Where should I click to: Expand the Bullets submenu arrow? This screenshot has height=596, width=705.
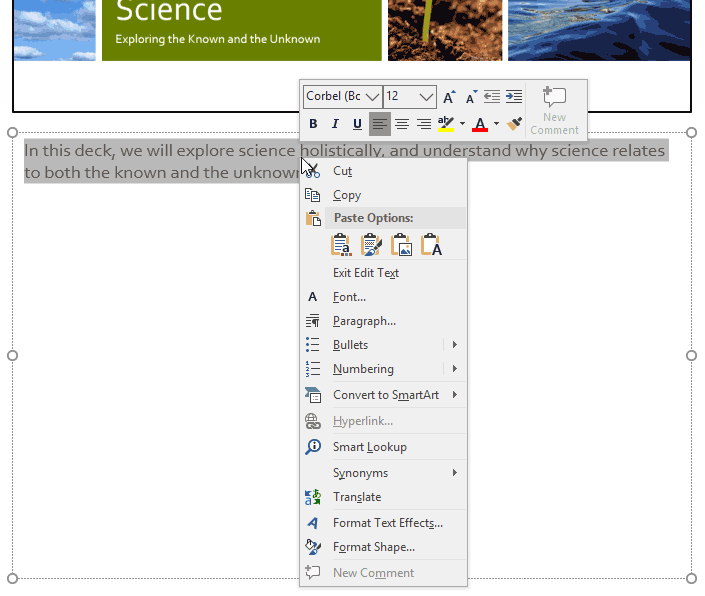454,345
